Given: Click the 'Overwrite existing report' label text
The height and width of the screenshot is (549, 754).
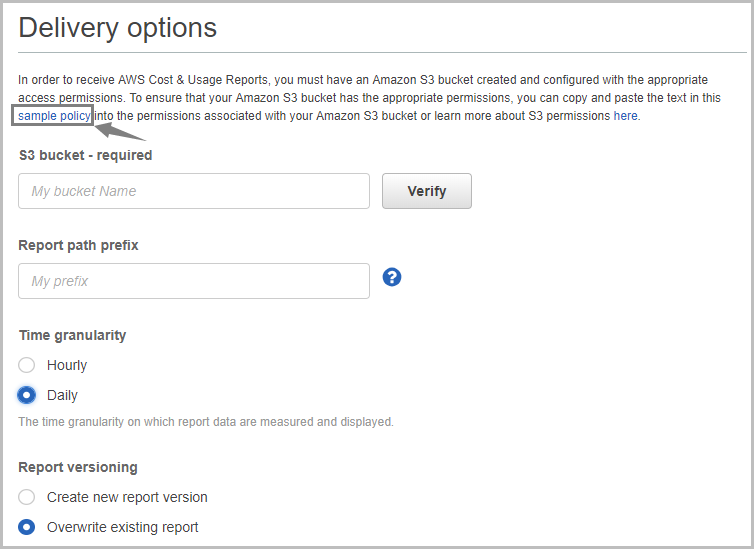Looking at the screenshot, I should pyautogui.click(x=122, y=527).
